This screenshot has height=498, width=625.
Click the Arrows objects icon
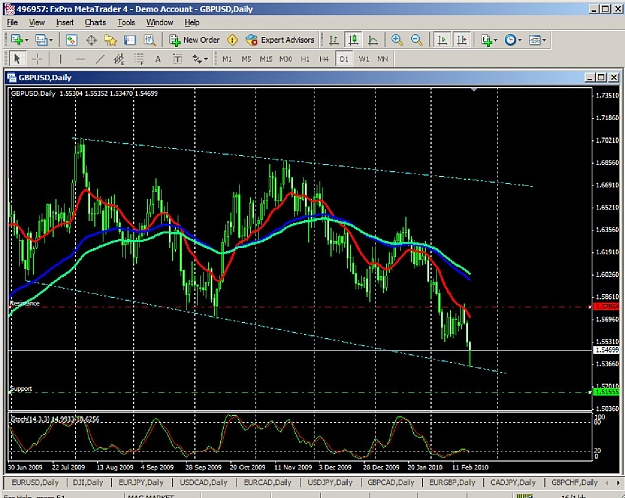(x=197, y=59)
